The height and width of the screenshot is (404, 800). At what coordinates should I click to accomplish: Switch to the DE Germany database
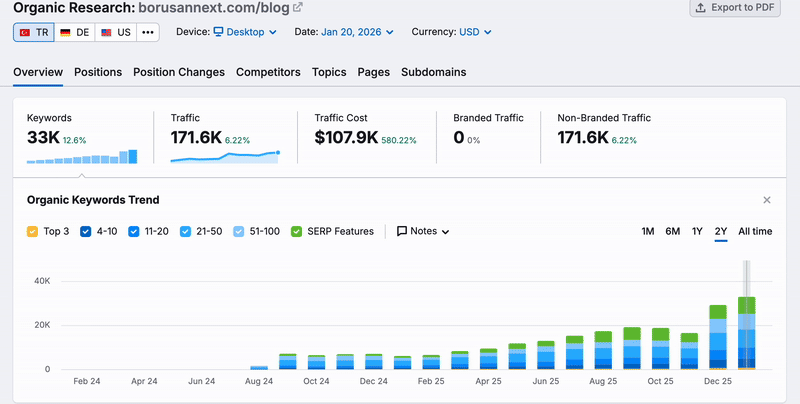pyautogui.click(x=75, y=32)
